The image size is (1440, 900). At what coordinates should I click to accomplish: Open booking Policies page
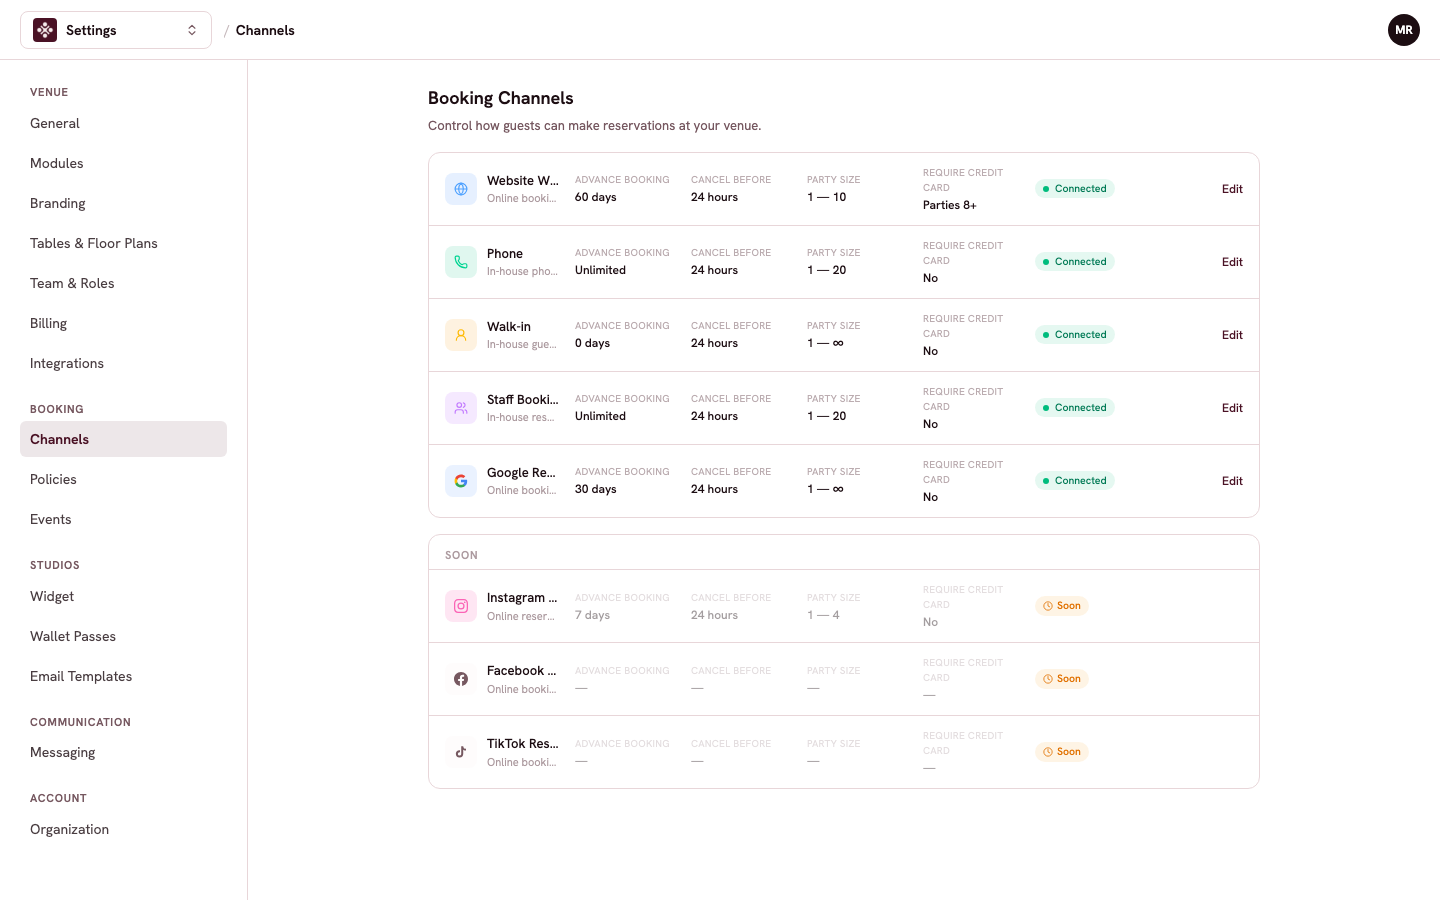tap(123, 479)
